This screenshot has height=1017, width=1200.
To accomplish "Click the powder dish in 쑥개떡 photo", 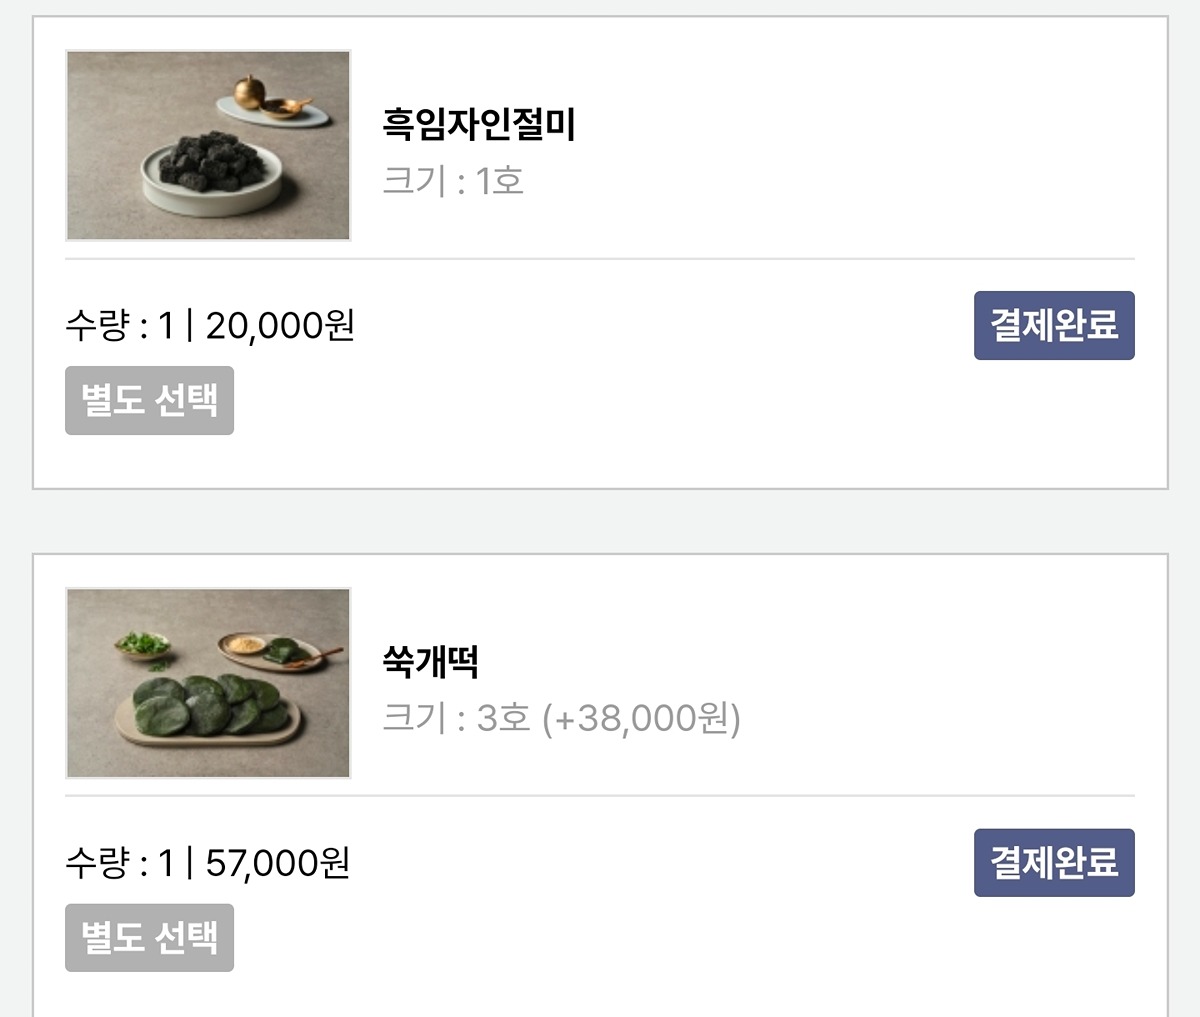I will point(243,645).
